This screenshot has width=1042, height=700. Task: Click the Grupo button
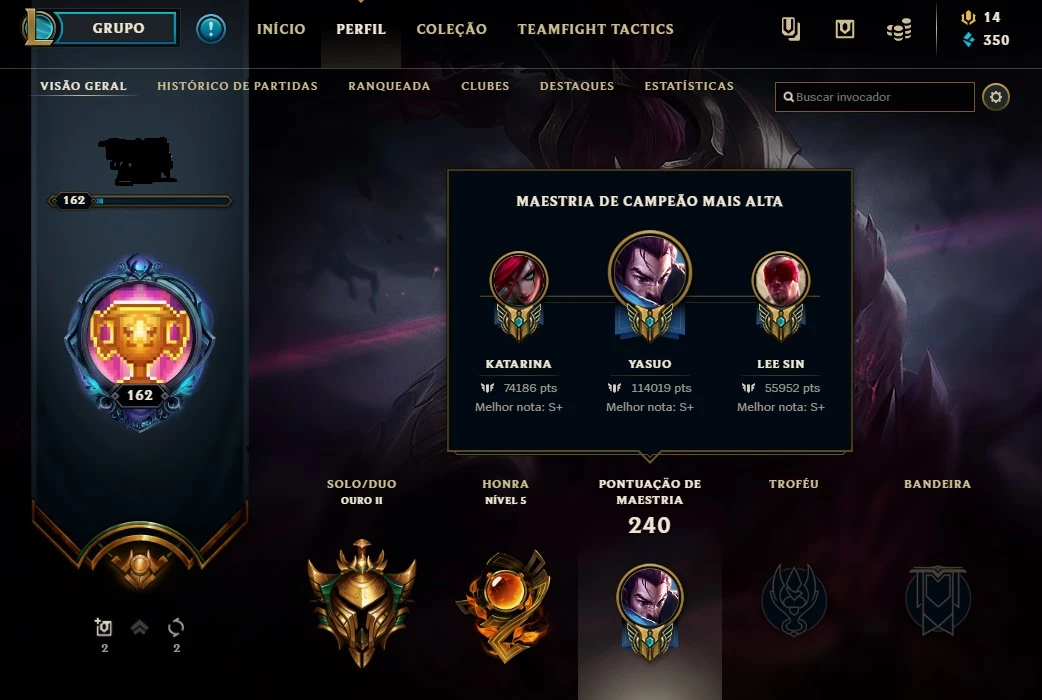tap(118, 28)
